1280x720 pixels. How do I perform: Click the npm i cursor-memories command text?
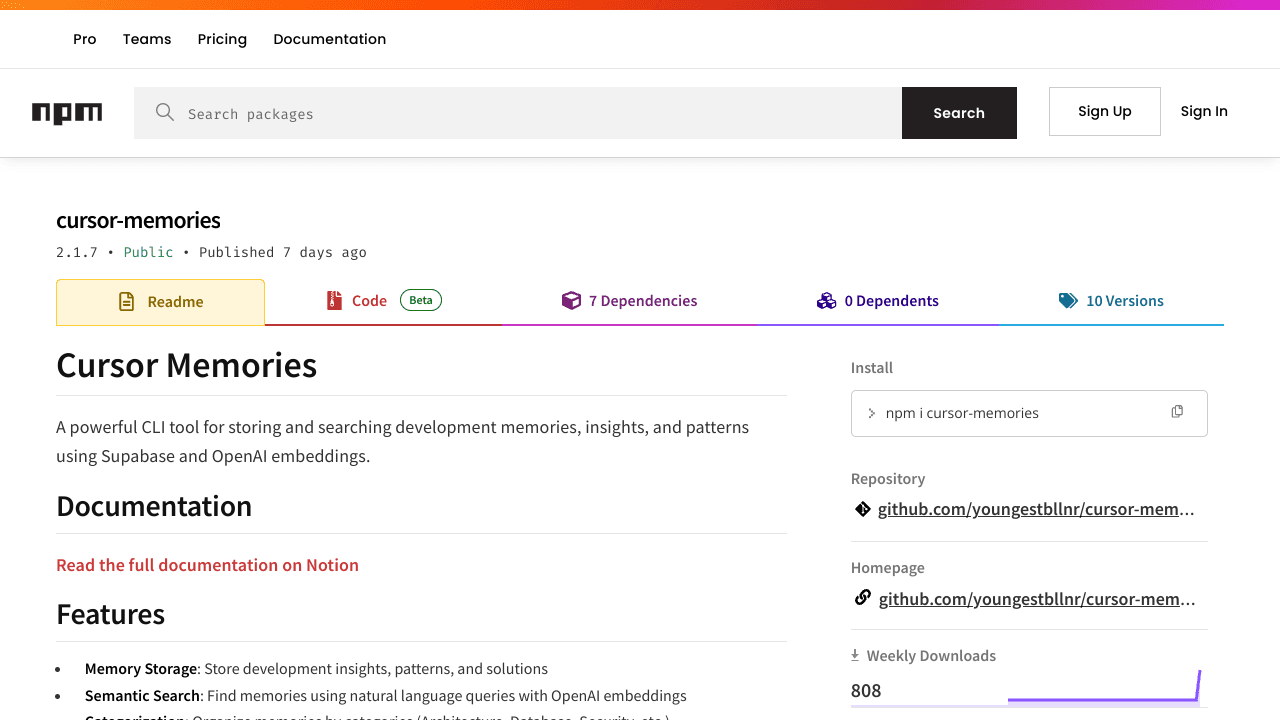(962, 413)
